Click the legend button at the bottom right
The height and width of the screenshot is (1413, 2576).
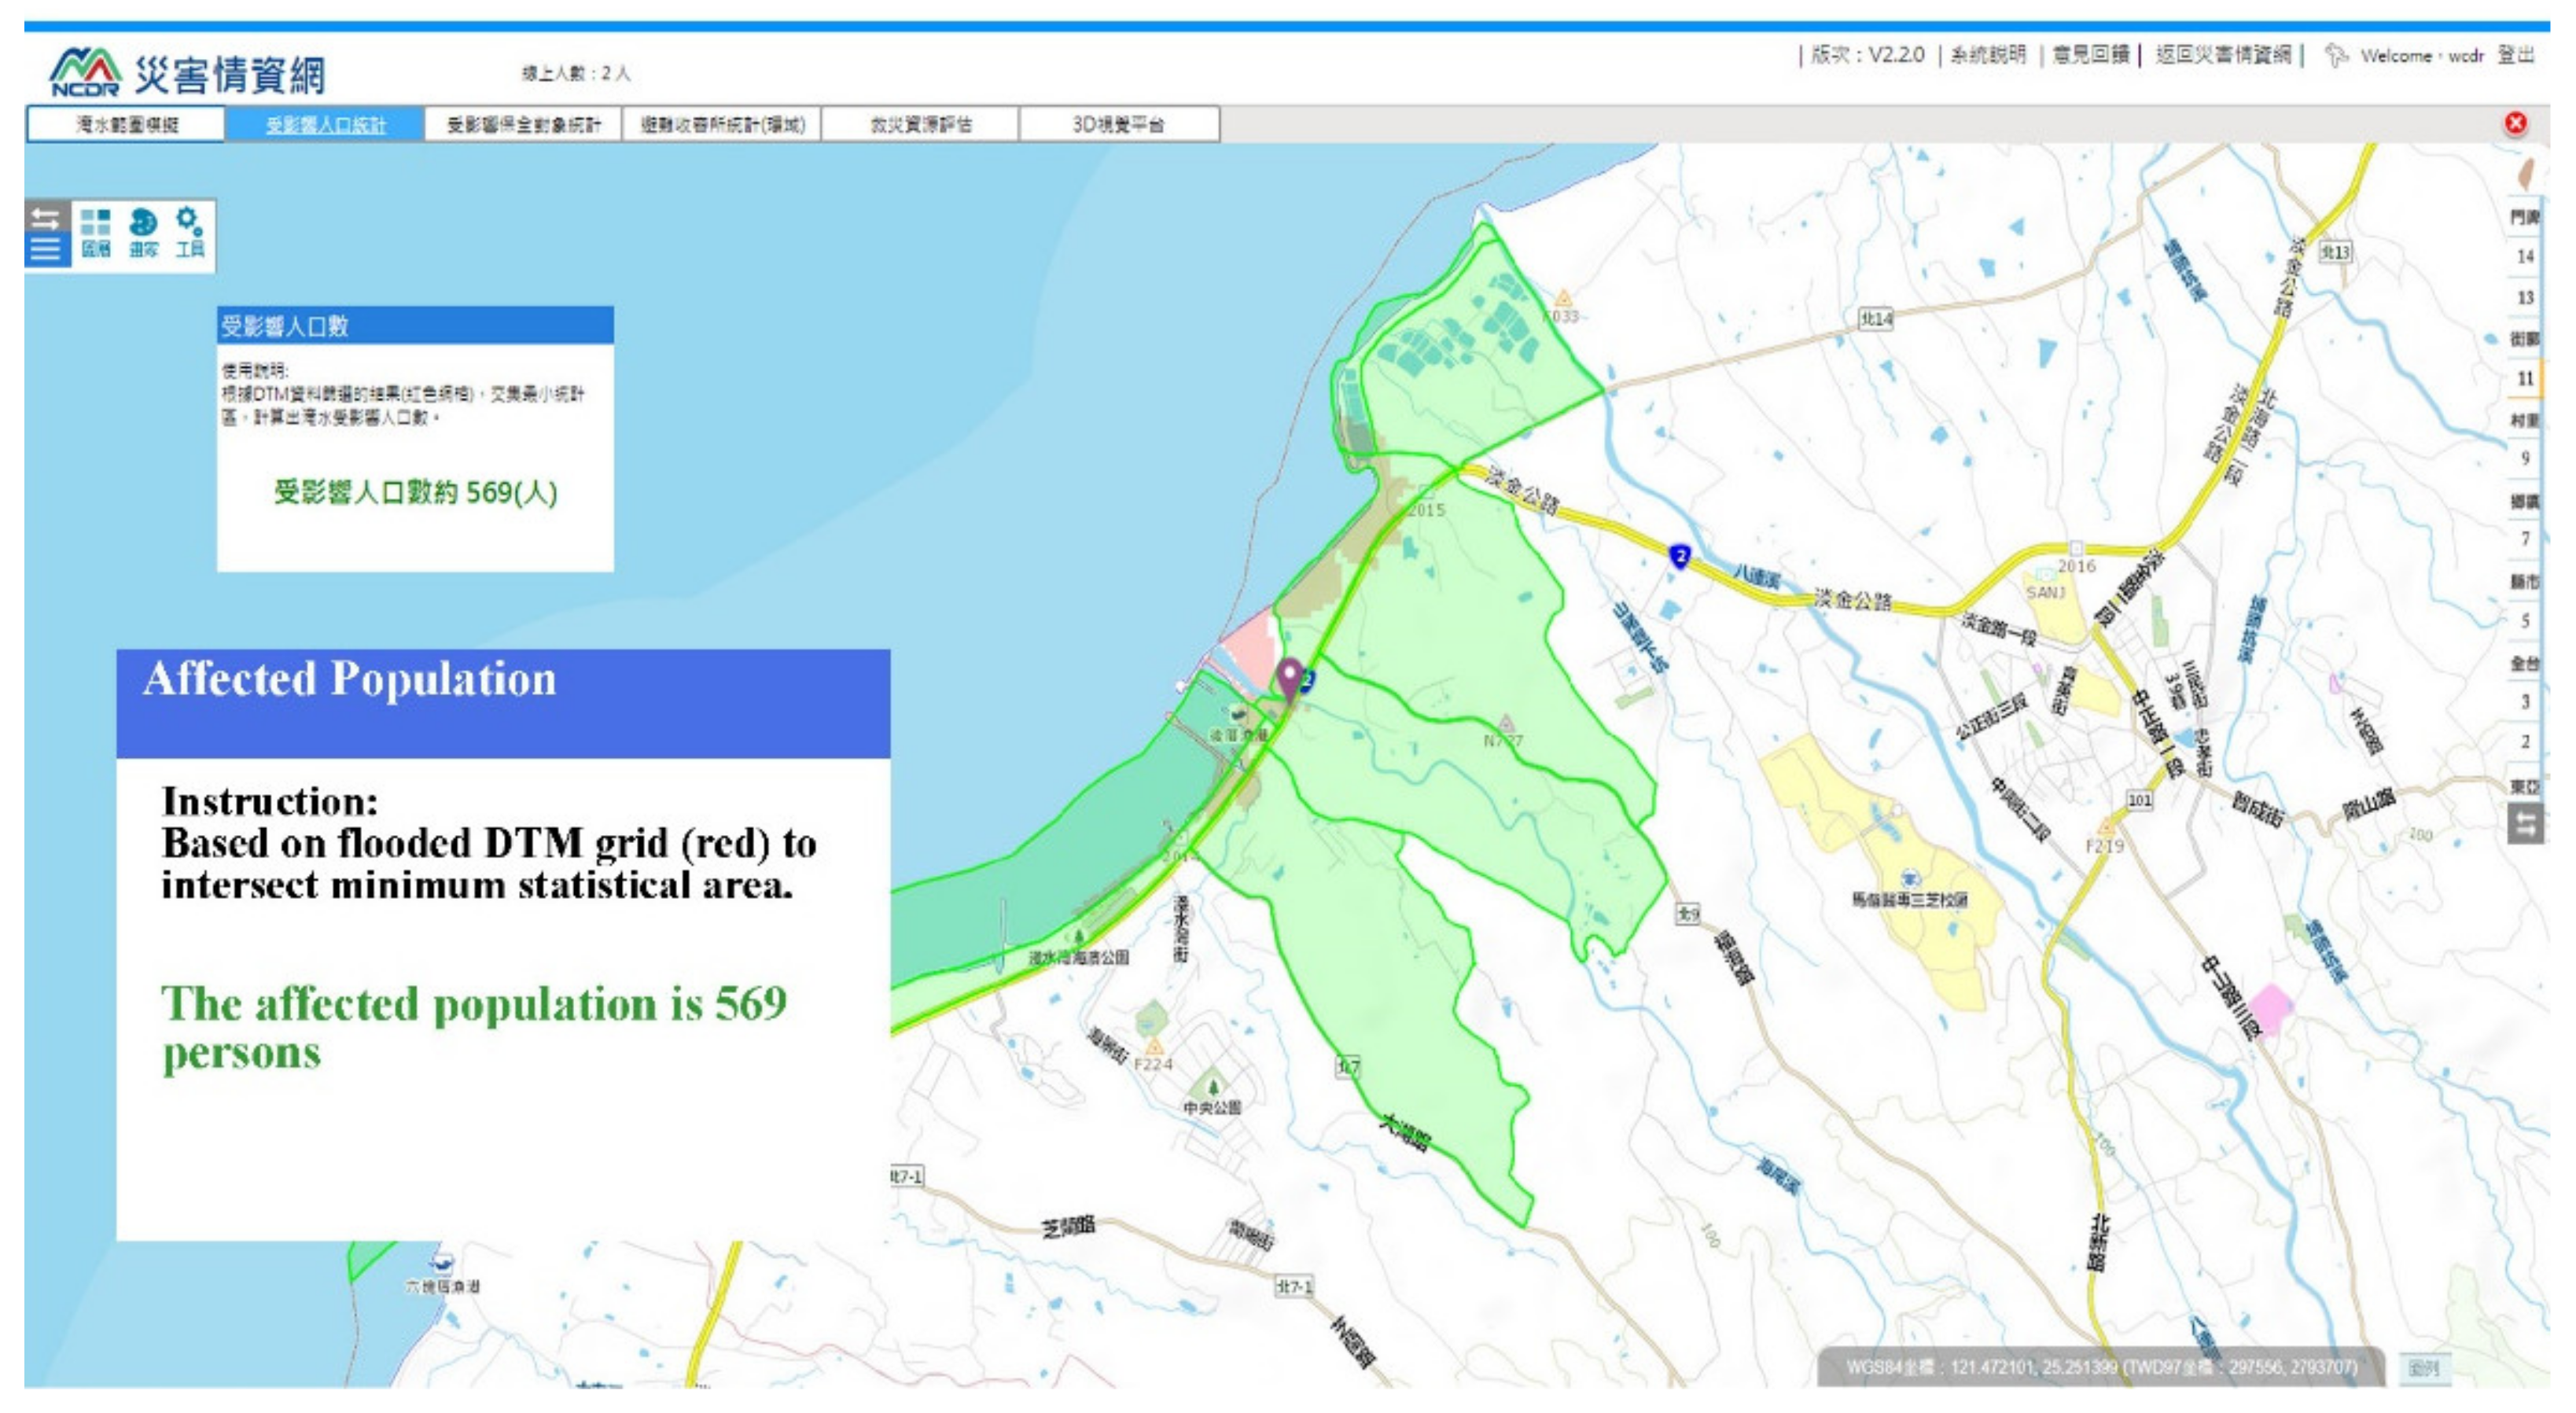coord(2423,1368)
